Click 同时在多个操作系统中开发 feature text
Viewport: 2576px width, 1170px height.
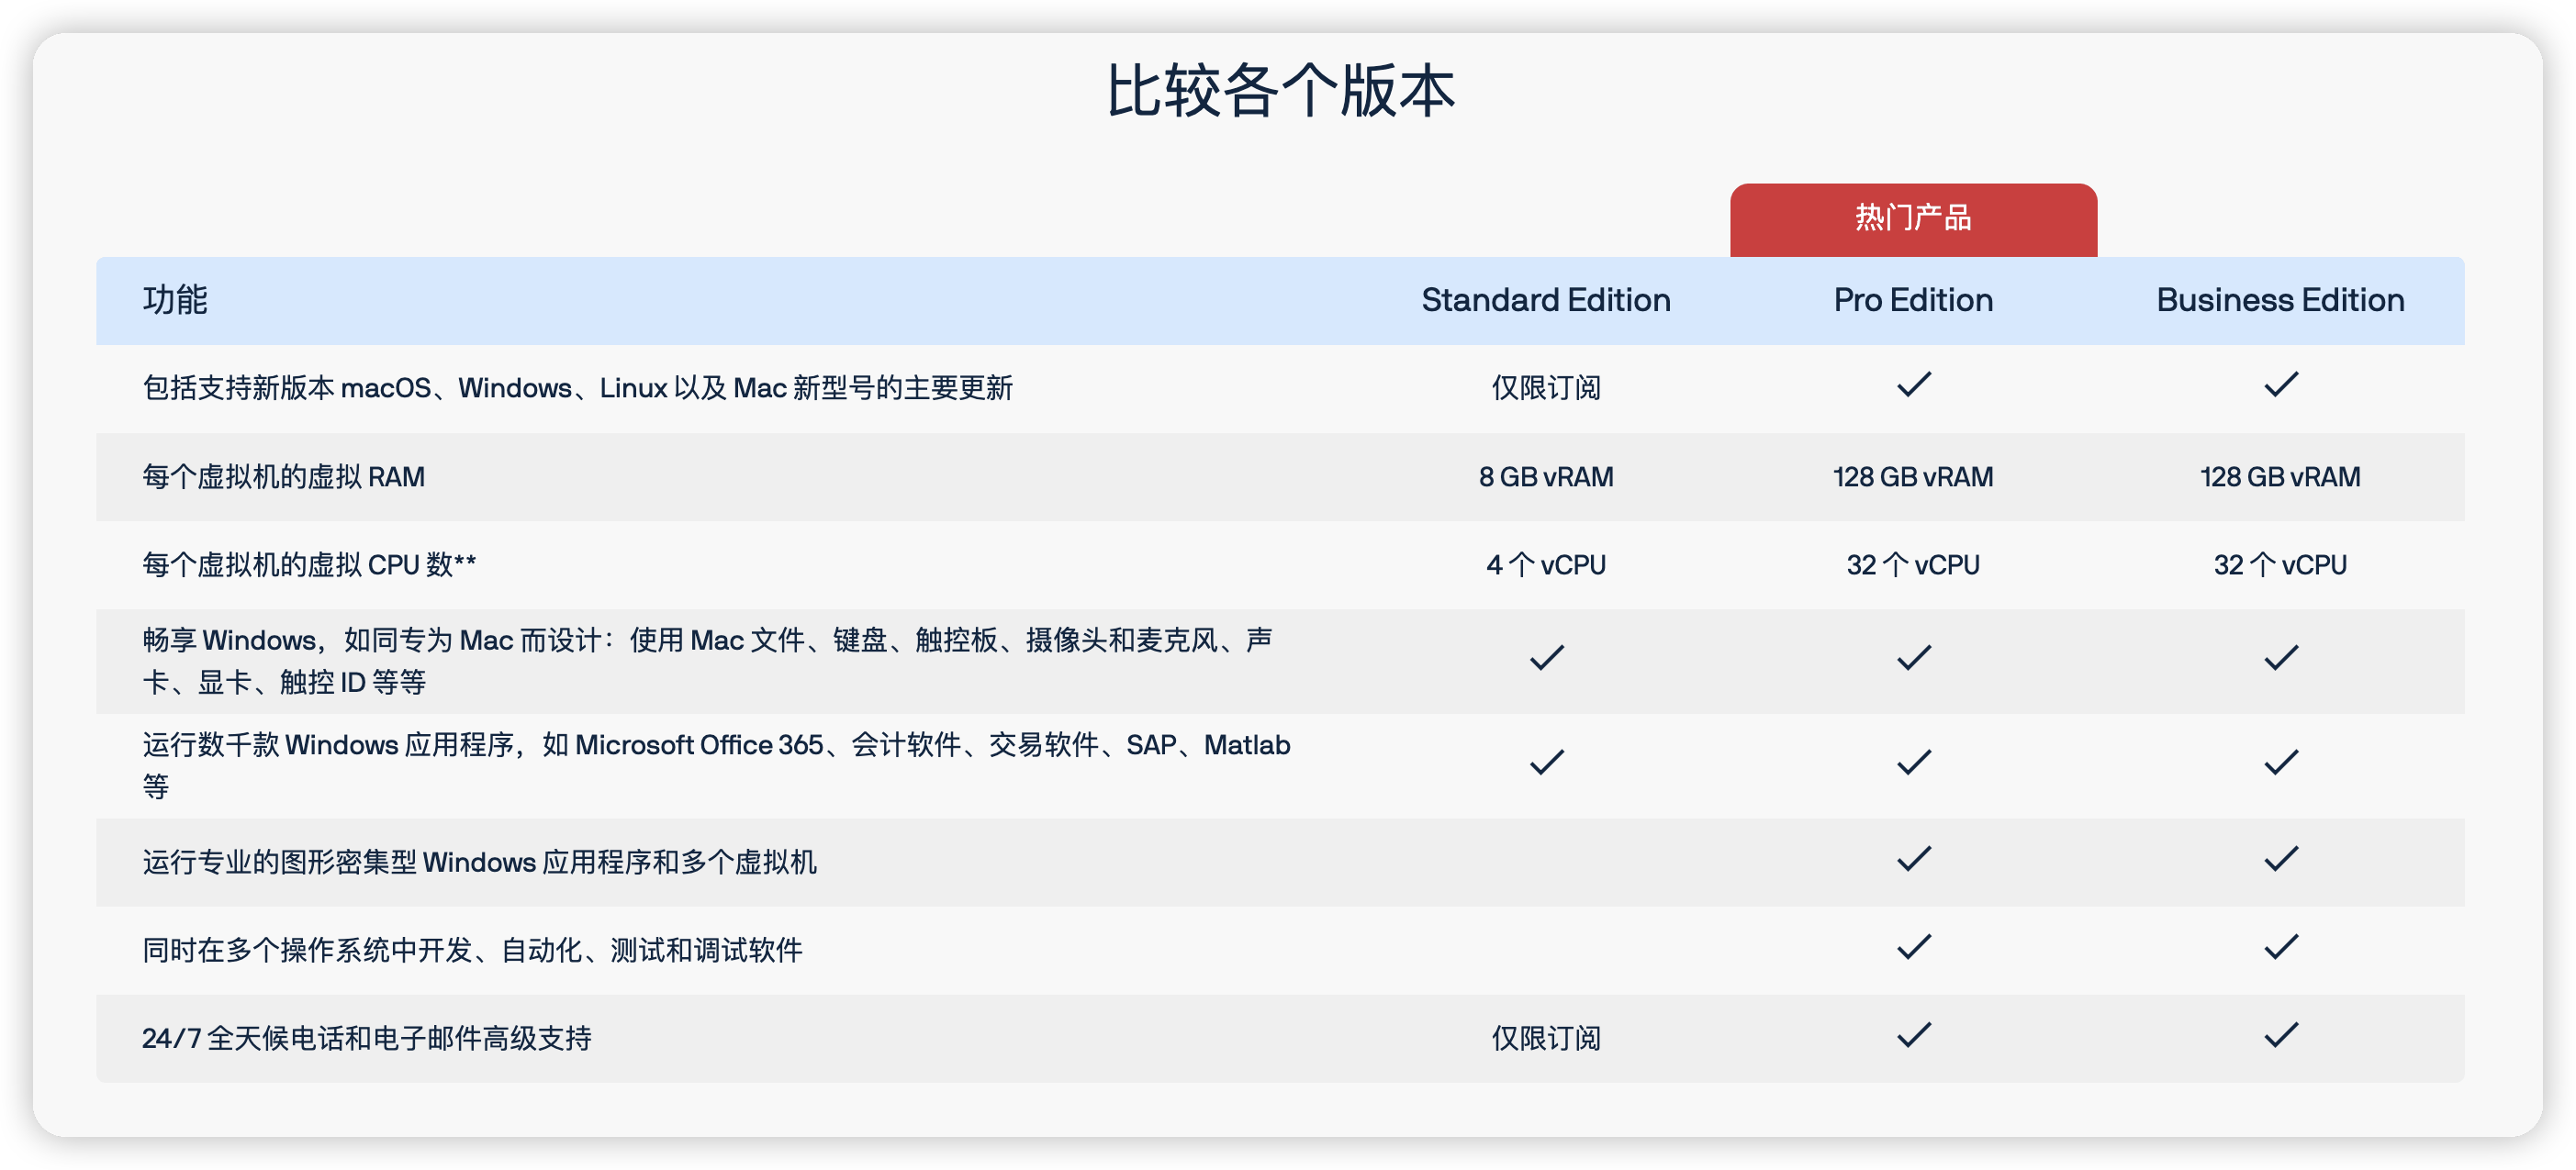[472, 950]
